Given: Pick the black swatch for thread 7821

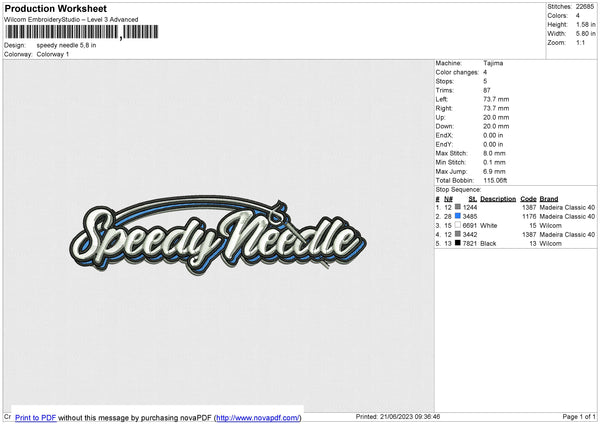Looking at the screenshot, I should [458, 243].
